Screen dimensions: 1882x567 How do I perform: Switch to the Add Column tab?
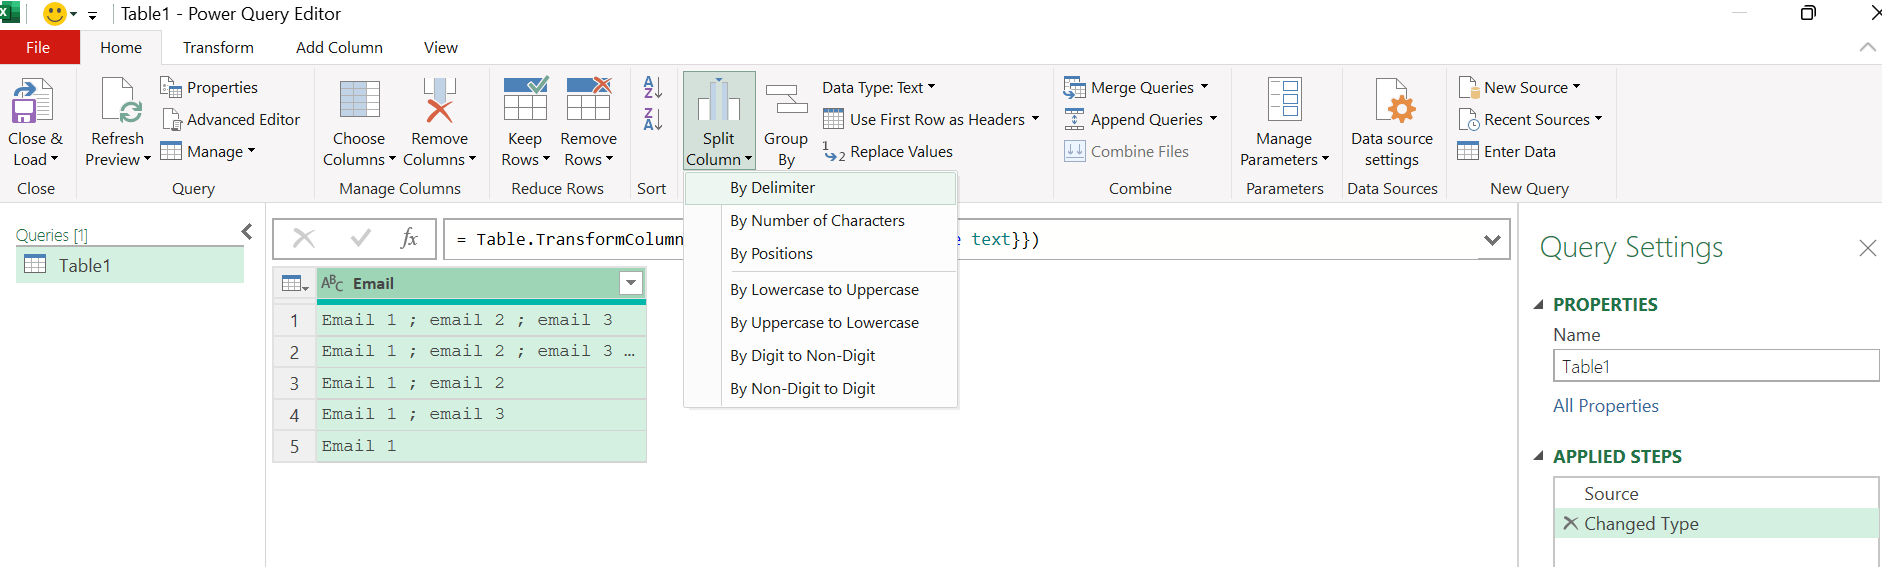point(339,47)
